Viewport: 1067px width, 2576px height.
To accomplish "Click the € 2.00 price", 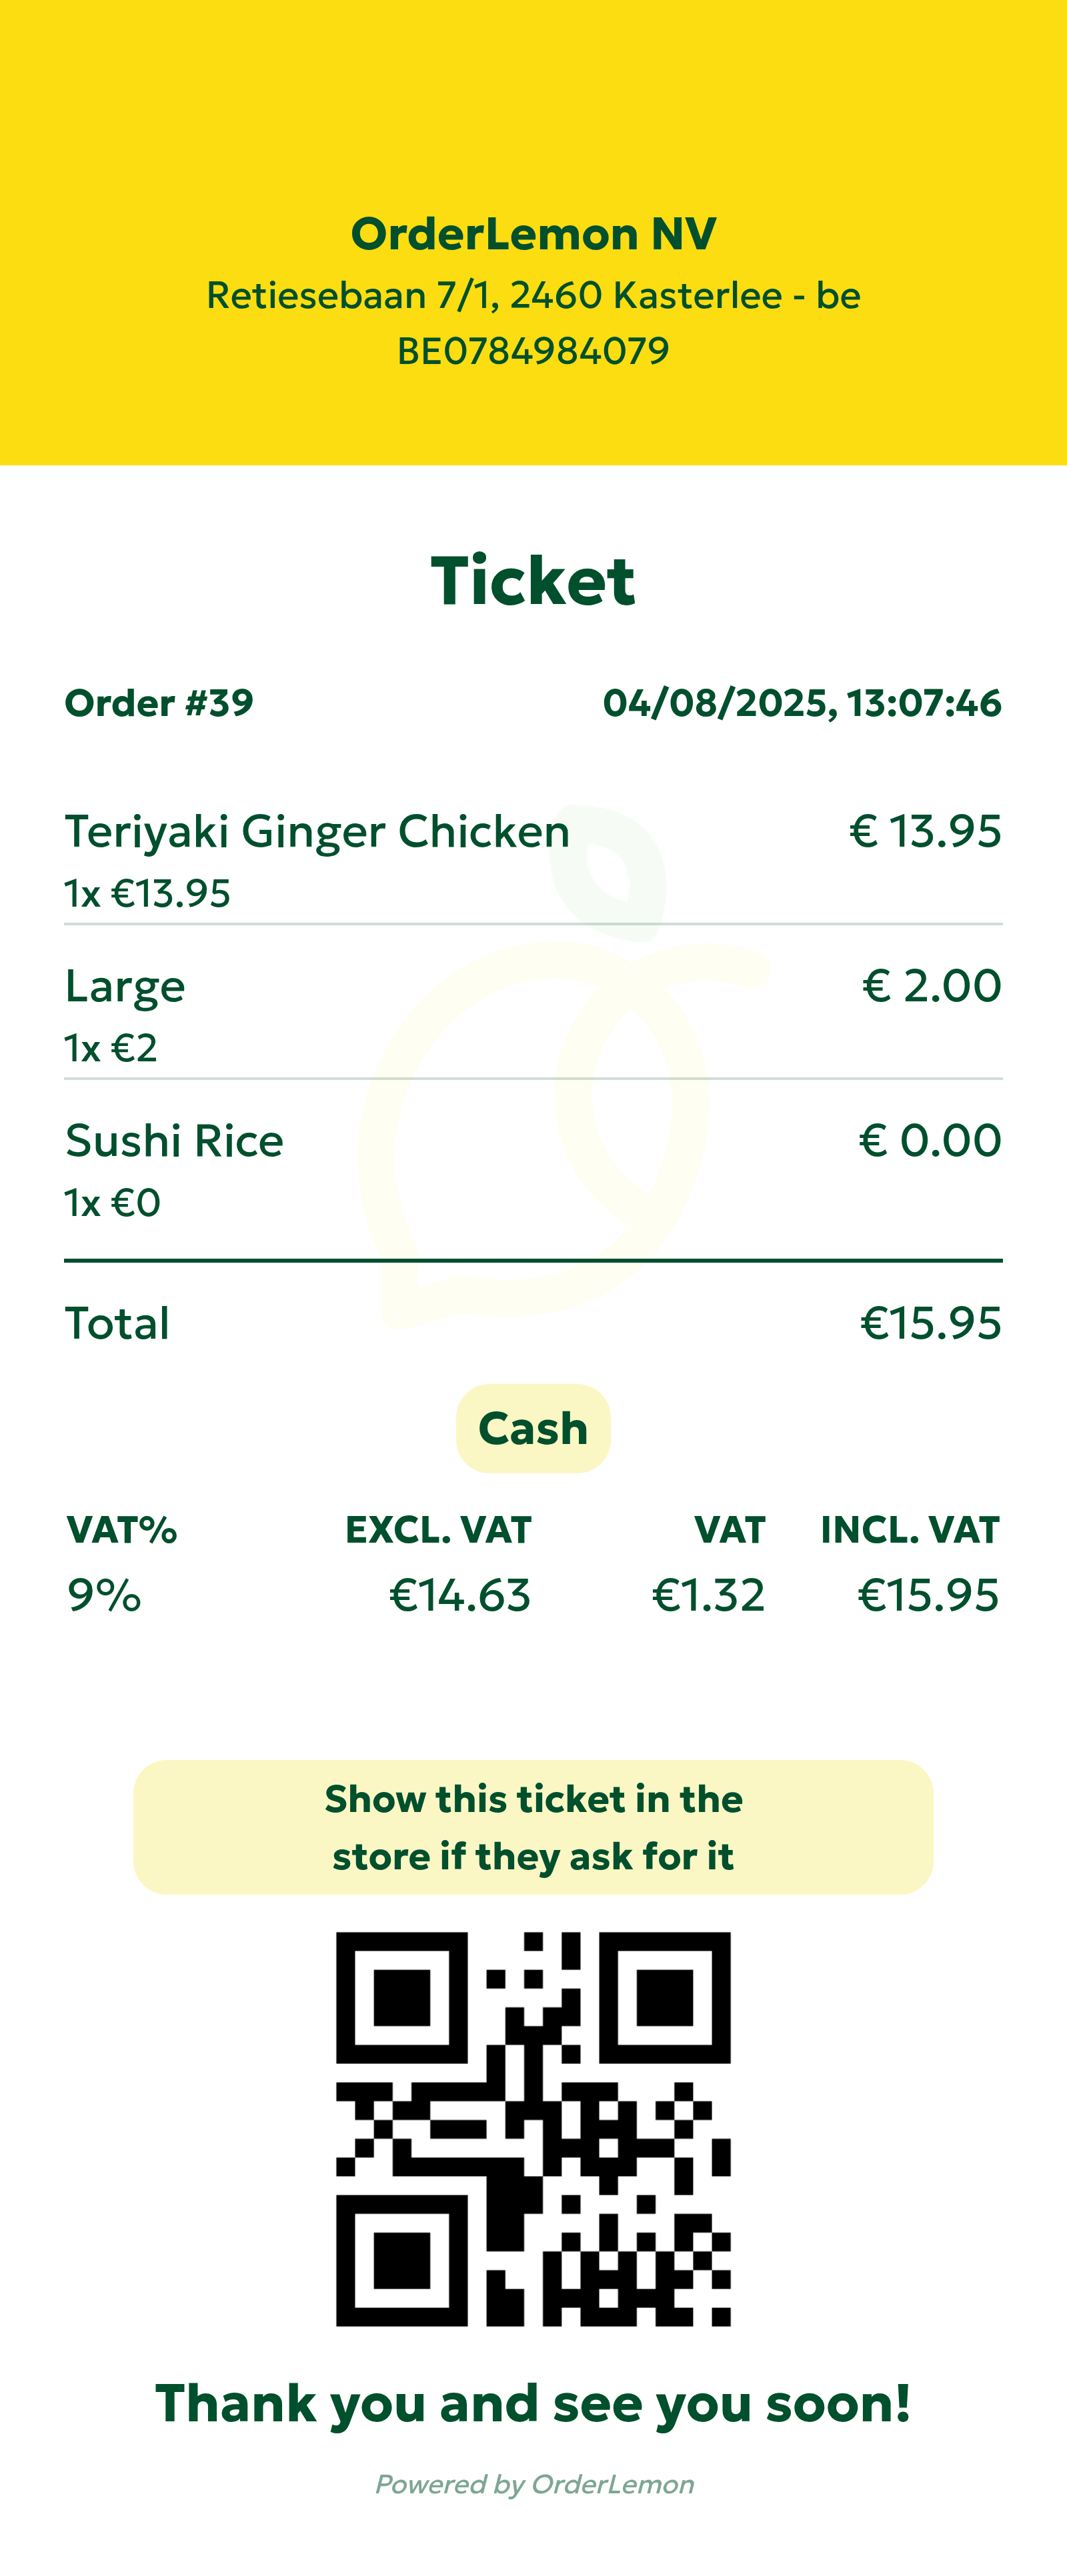I will coord(931,986).
